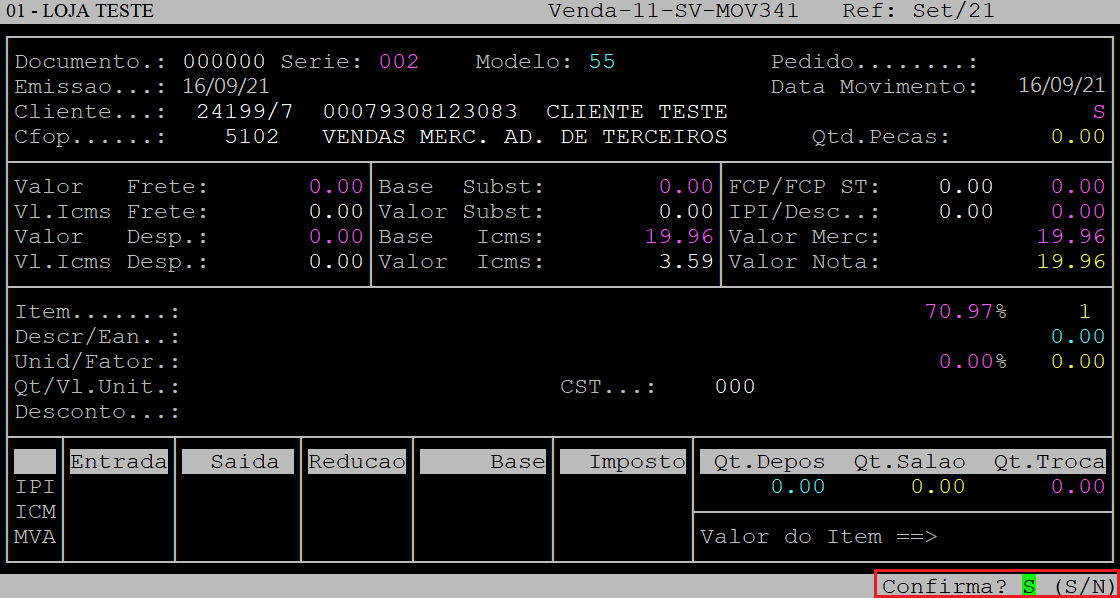Image resolution: width=1120 pixels, height=598 pixels.
Task: Click the Reducao column header
Action: click(356, 462)
